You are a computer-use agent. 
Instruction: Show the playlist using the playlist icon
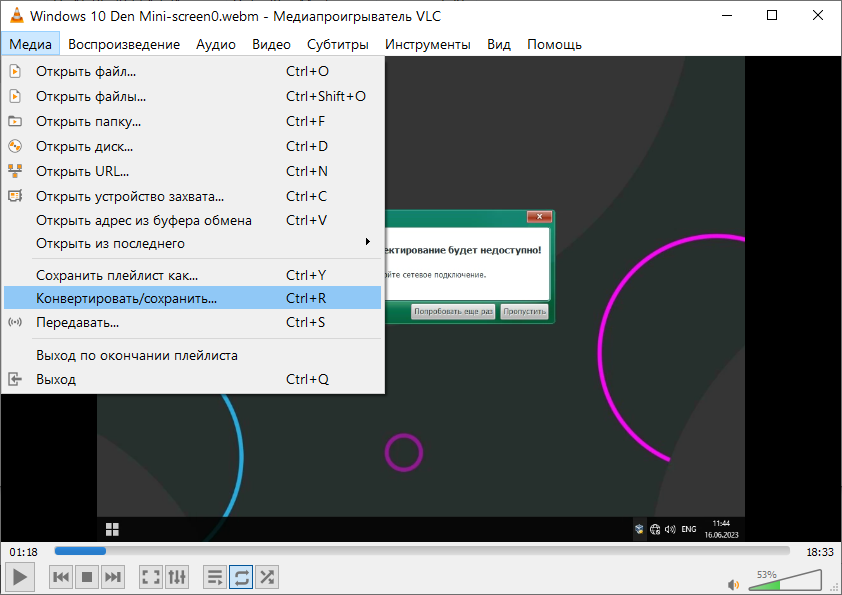coord(214,576)
